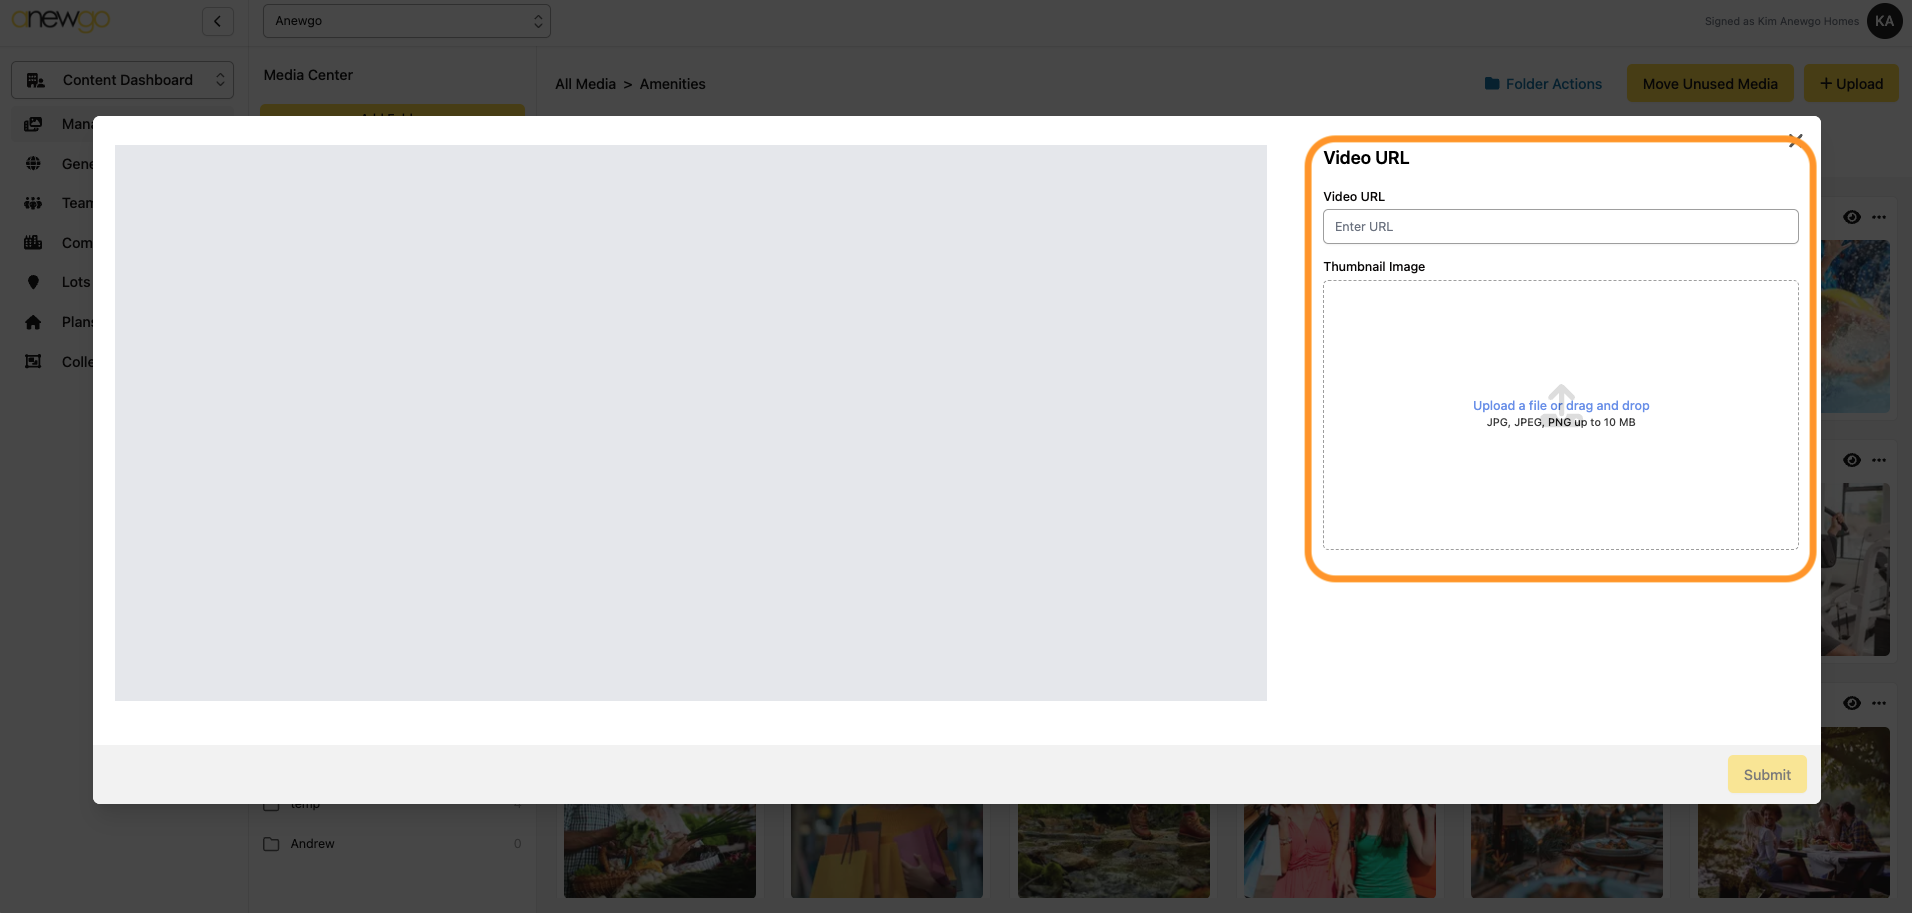1912x913 pixels.
Task: Go to All Media in breadcrumb
Action: tap(585, 84)
